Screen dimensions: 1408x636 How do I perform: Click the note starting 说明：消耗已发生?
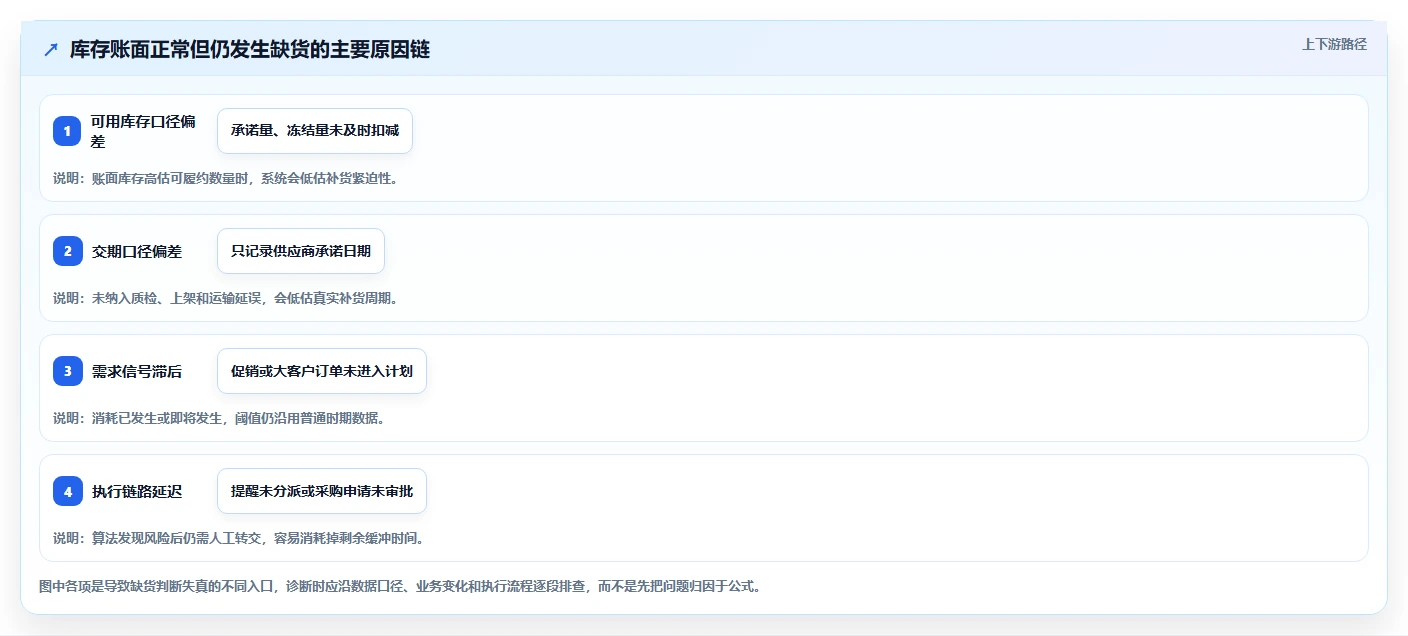pyautogui.click(x=219, y=418)
